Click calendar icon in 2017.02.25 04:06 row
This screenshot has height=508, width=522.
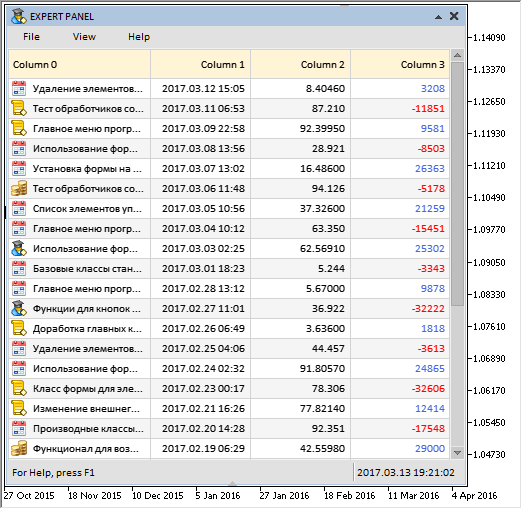tap(19, 348)
